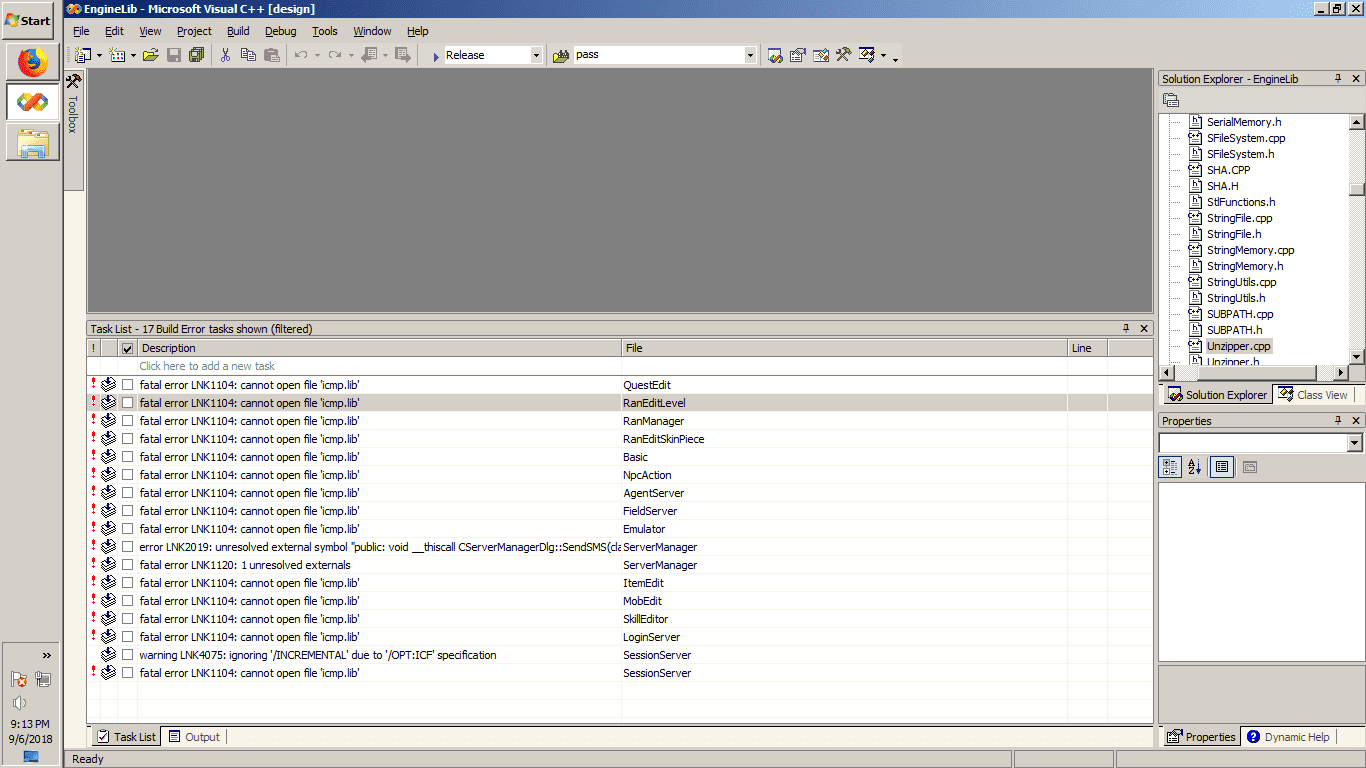Click the checked column header checkbox
Viewport: 1366px width, 768px height.
[x=127, y=348]
